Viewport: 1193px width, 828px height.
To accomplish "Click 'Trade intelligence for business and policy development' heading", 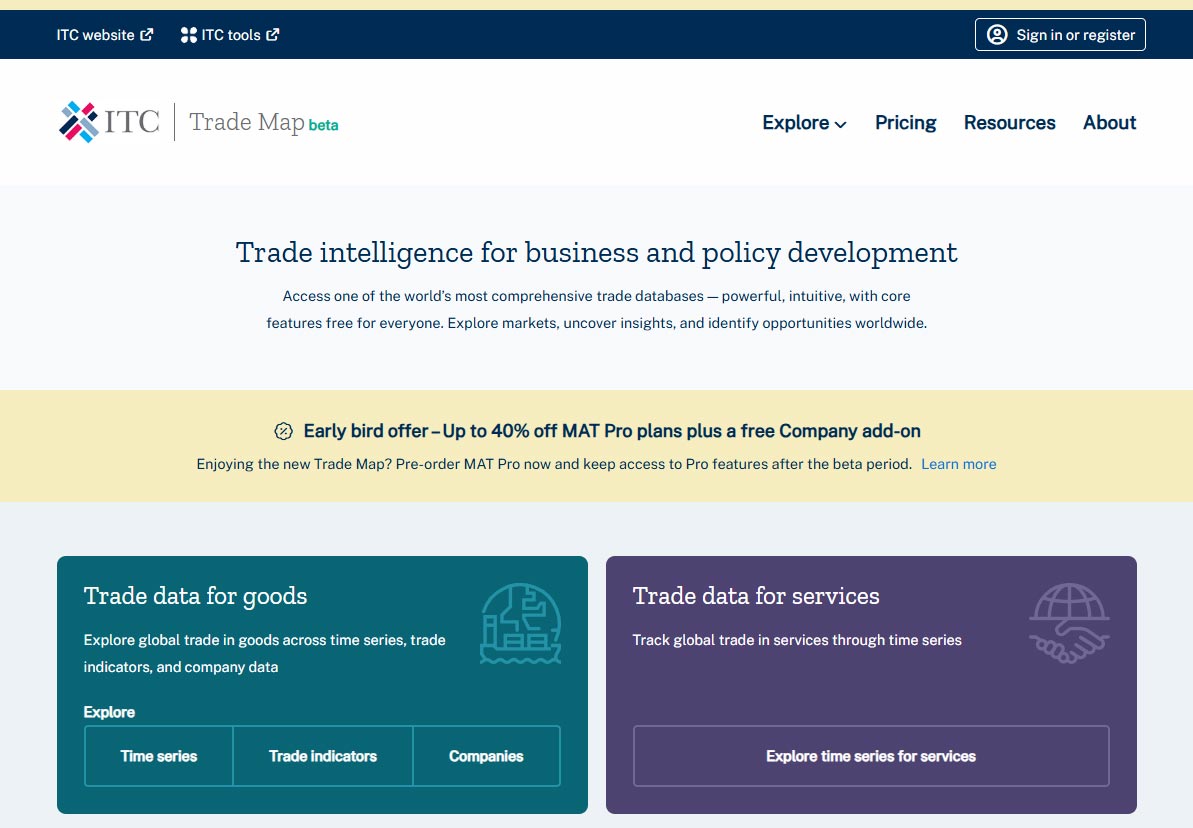I will pyautogui.click(x=596, y=253).
